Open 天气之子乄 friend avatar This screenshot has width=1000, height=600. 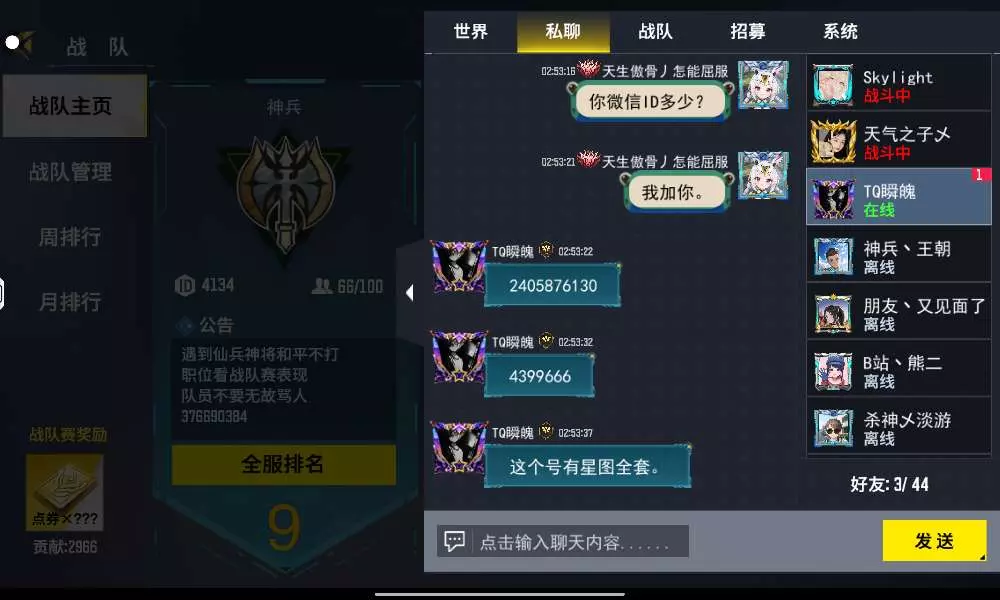[832, 142]
